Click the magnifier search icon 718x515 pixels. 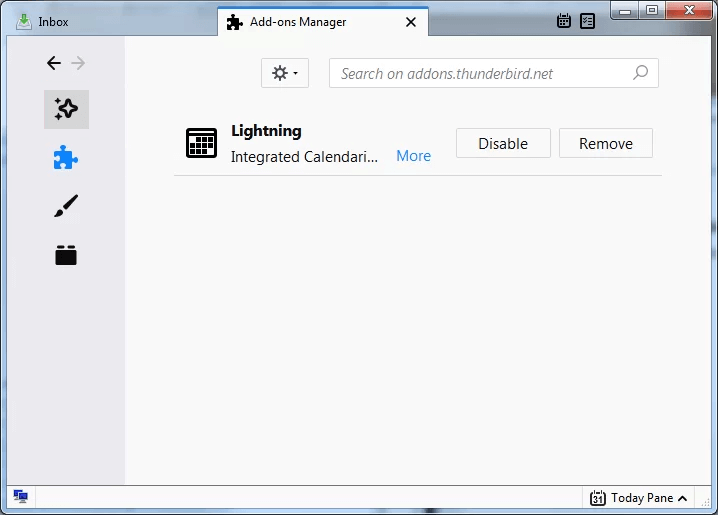[x=641, y=72]
